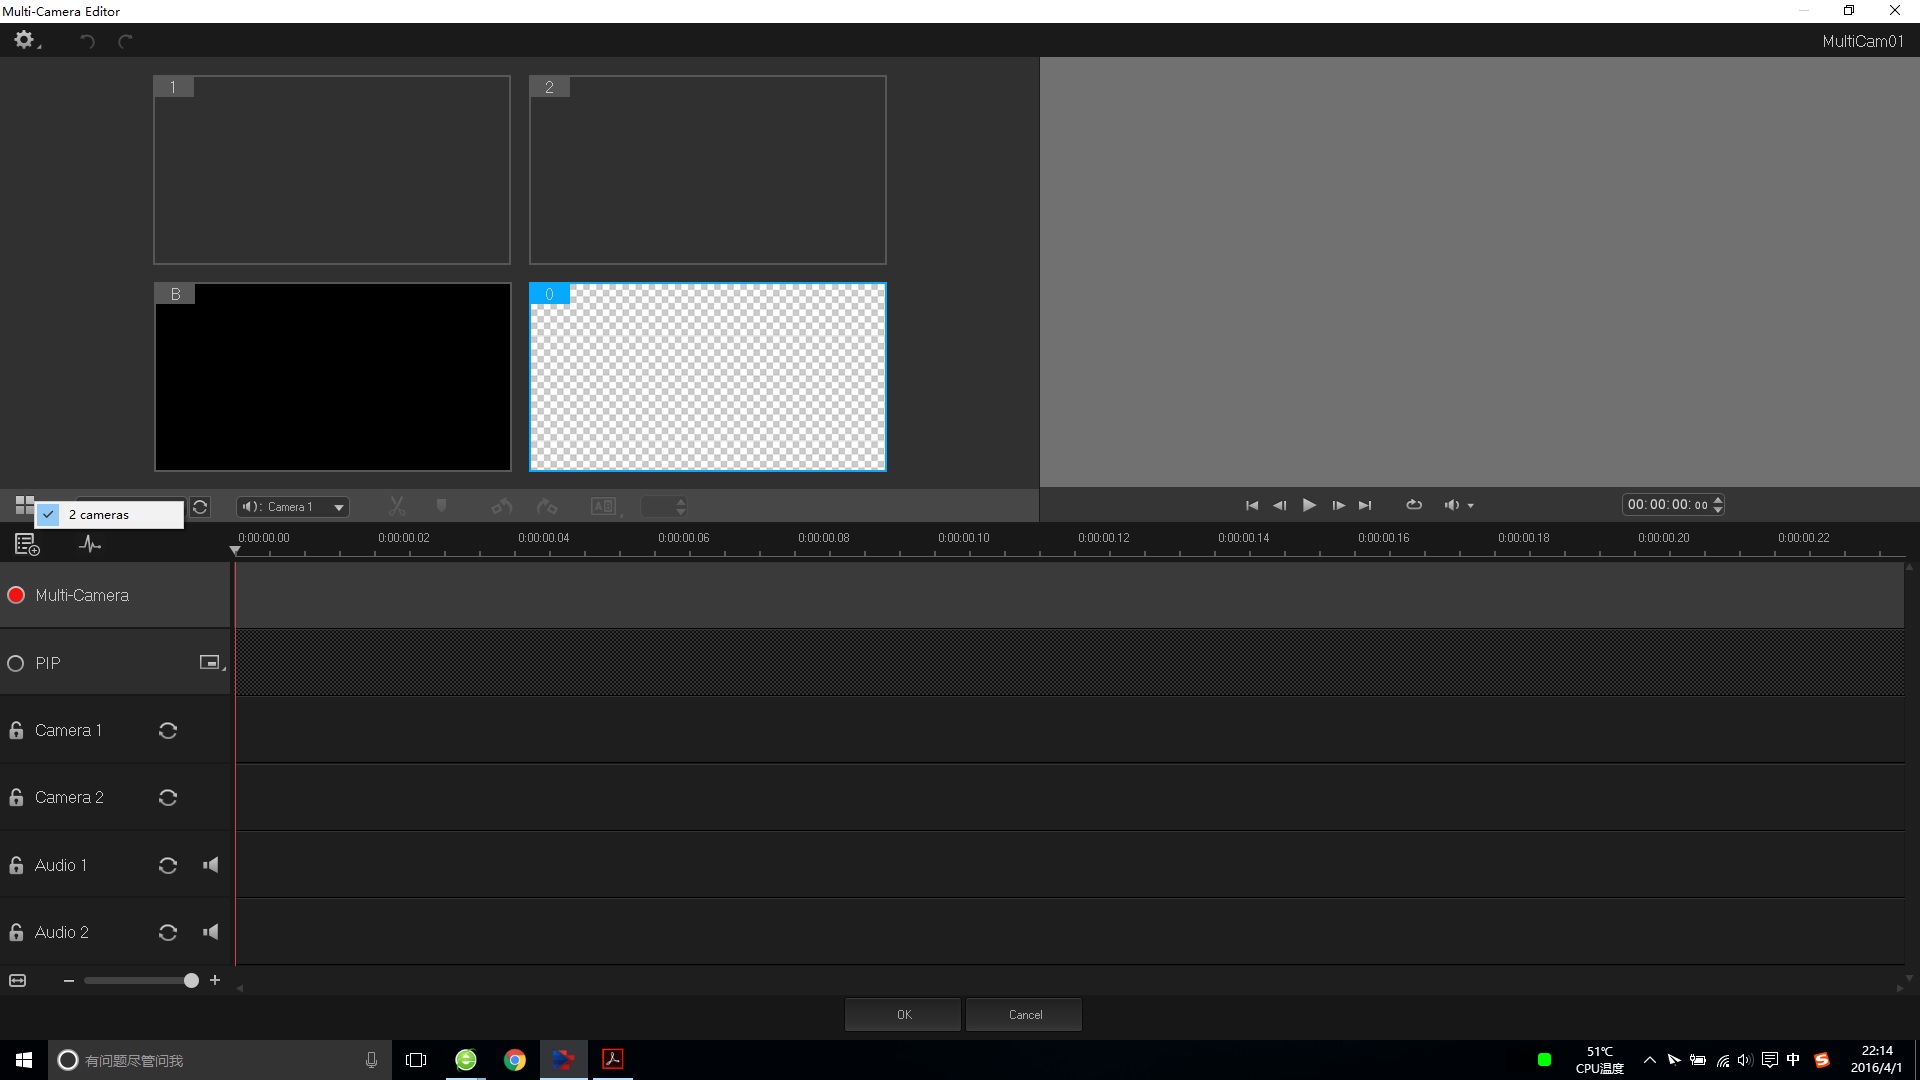
Task: Click horizontal scrollbar left arrow
Action: click(x=240, y=988)
